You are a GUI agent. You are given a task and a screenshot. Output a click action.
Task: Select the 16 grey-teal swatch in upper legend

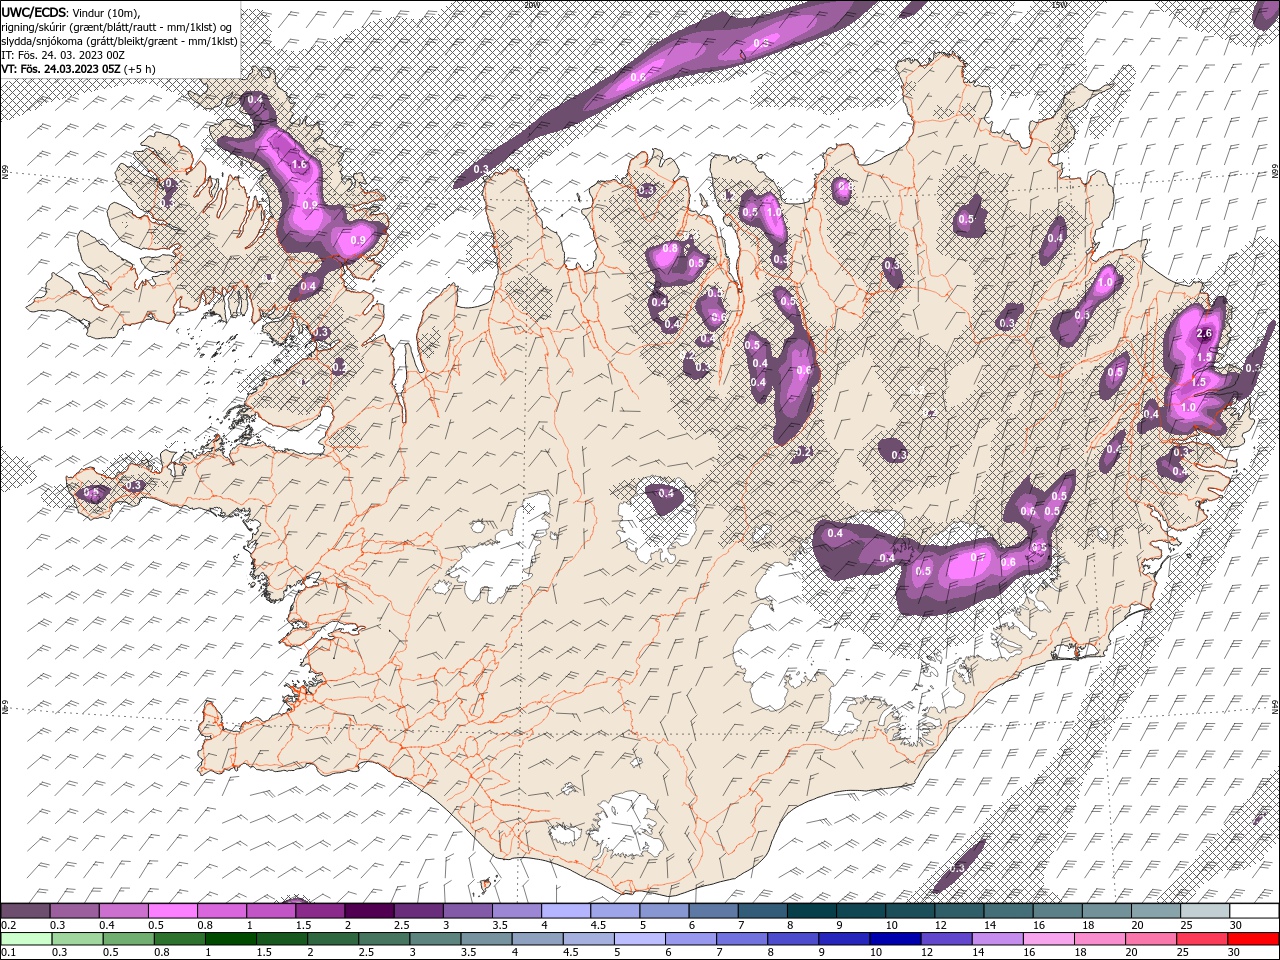pyautogui.click(x=1057, y=911)
